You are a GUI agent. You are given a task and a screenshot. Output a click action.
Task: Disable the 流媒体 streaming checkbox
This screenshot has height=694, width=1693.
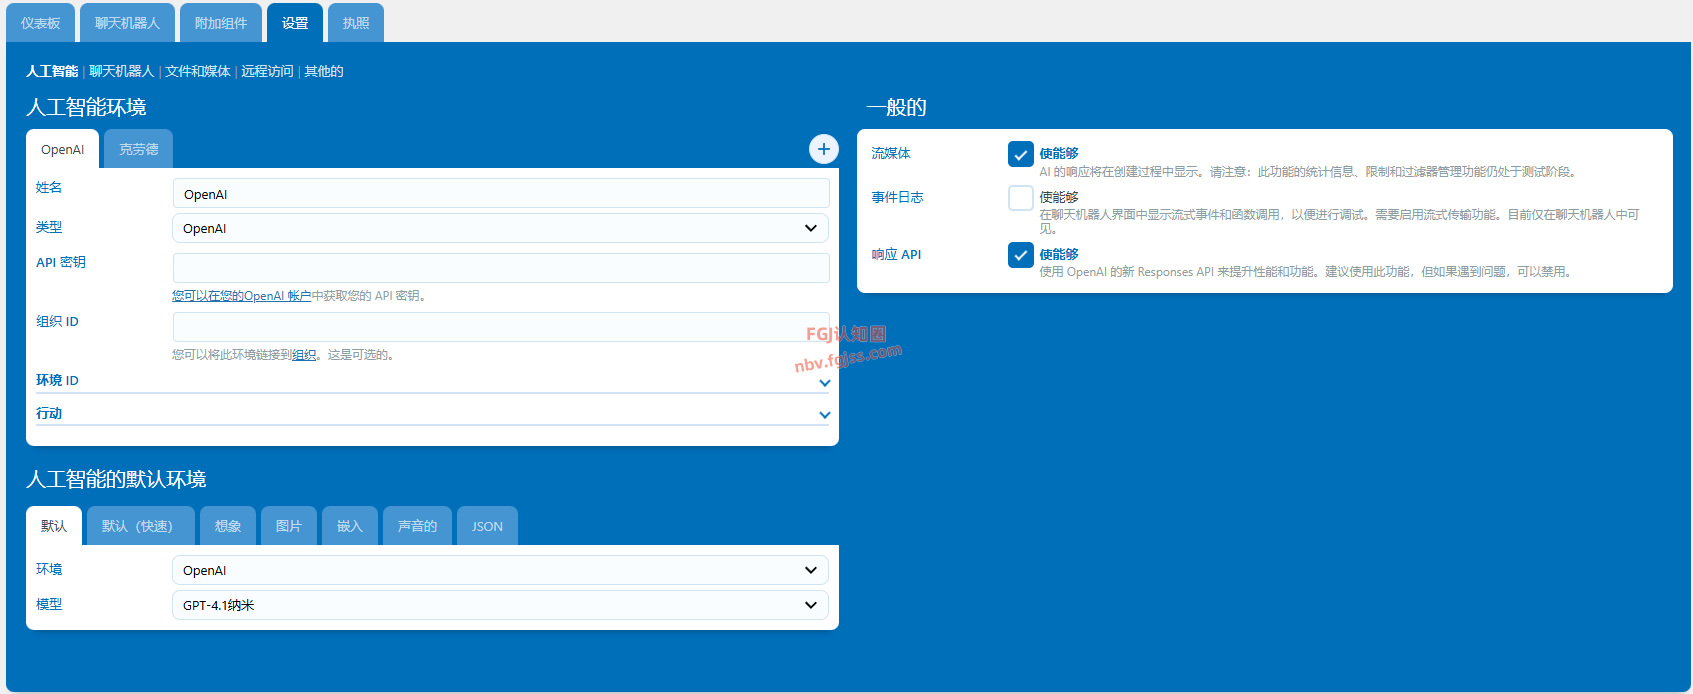(x=1020, y=154)
